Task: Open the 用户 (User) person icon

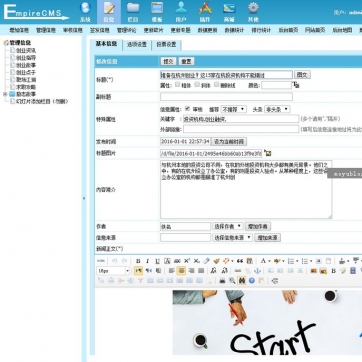Action: pyautogui.click(x=181, y=8)
